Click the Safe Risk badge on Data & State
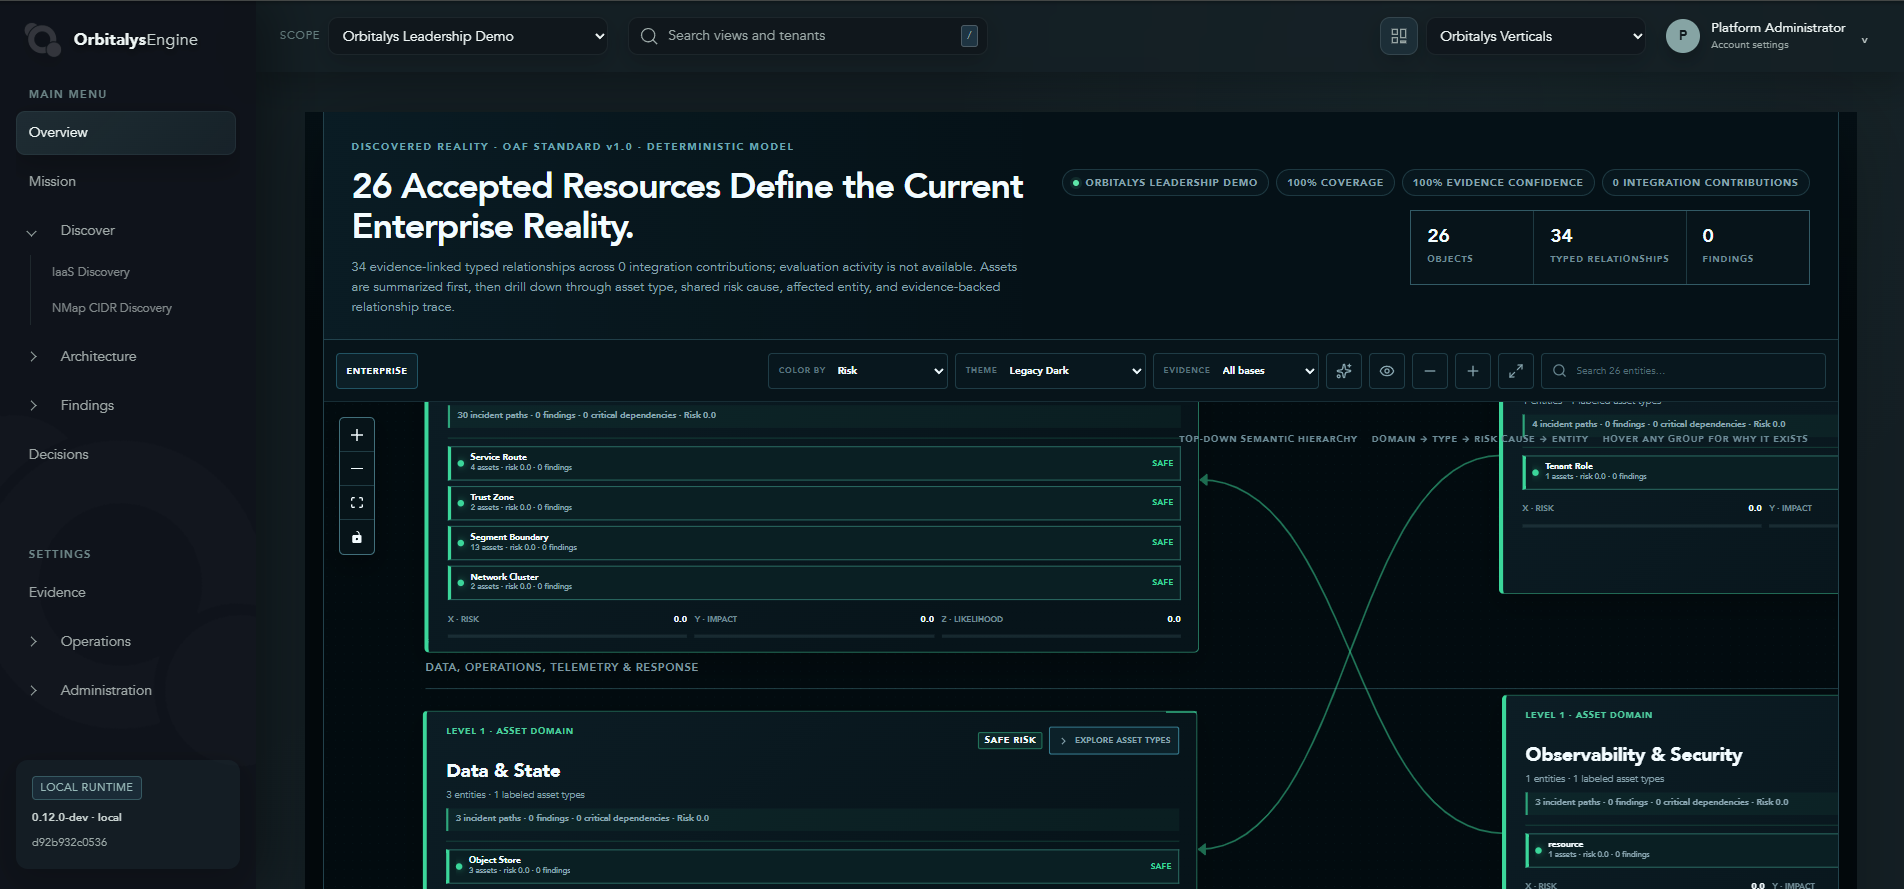The width and height of the screenshot is (1904, 889). click(x=1010, y=740)
